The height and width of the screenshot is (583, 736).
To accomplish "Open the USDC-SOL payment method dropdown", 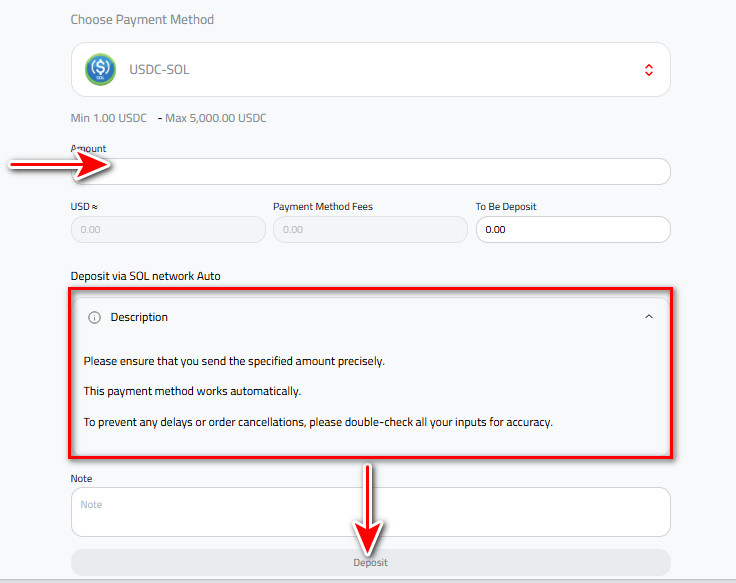I will click(x=370, y=69).
